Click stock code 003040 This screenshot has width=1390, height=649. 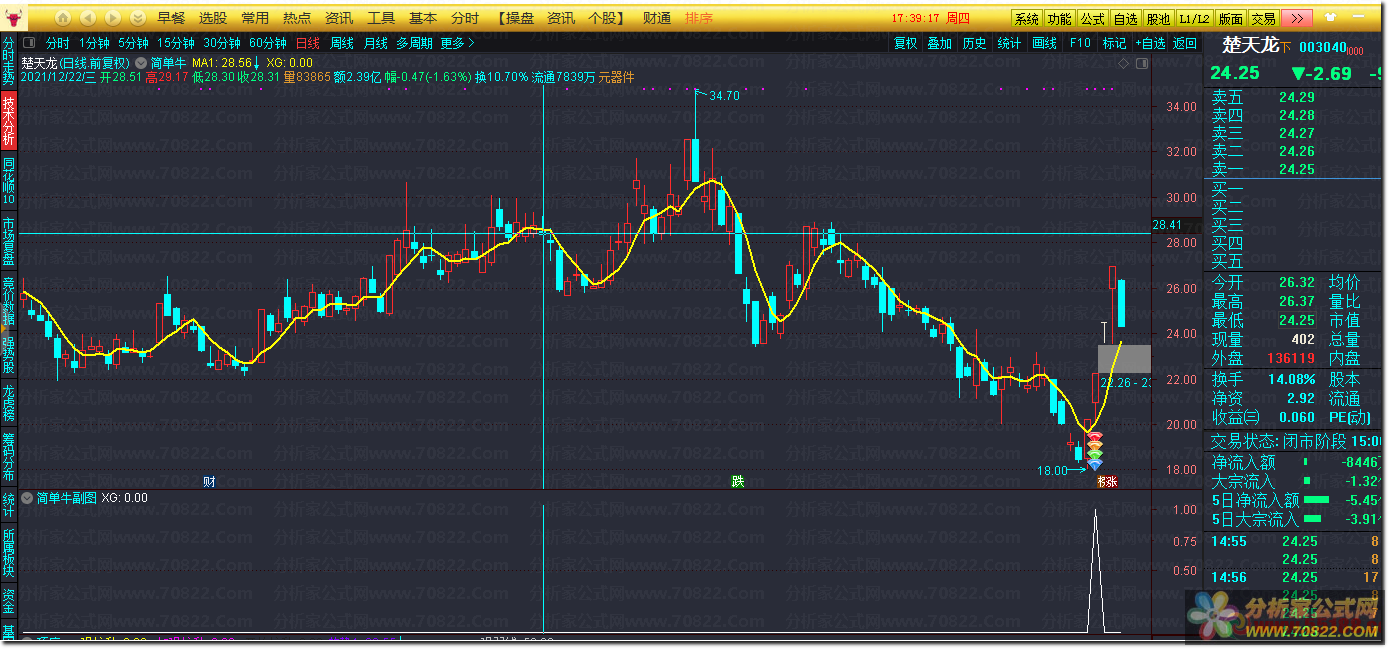pyautogui.click(x=1321, y=47)
